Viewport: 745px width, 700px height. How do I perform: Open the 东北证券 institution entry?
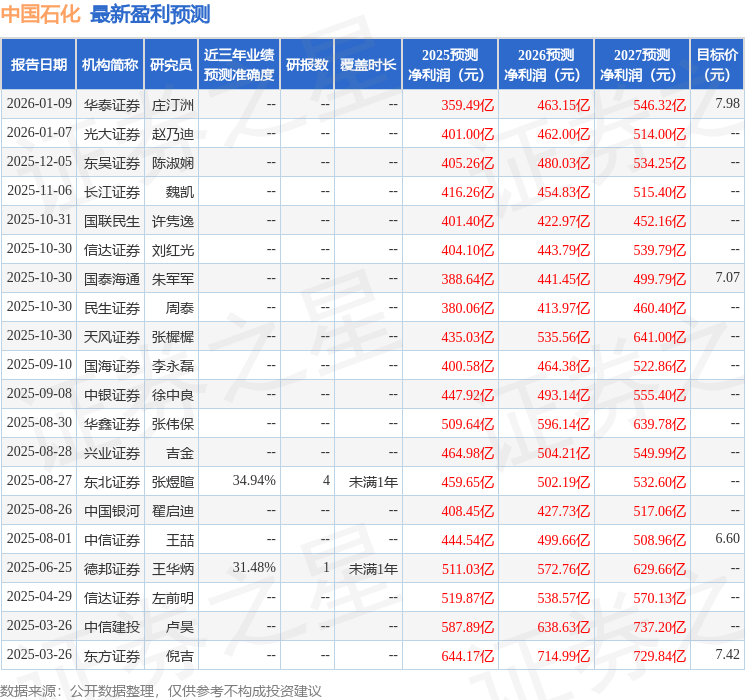pyautogui.click(x=111, y=482)
